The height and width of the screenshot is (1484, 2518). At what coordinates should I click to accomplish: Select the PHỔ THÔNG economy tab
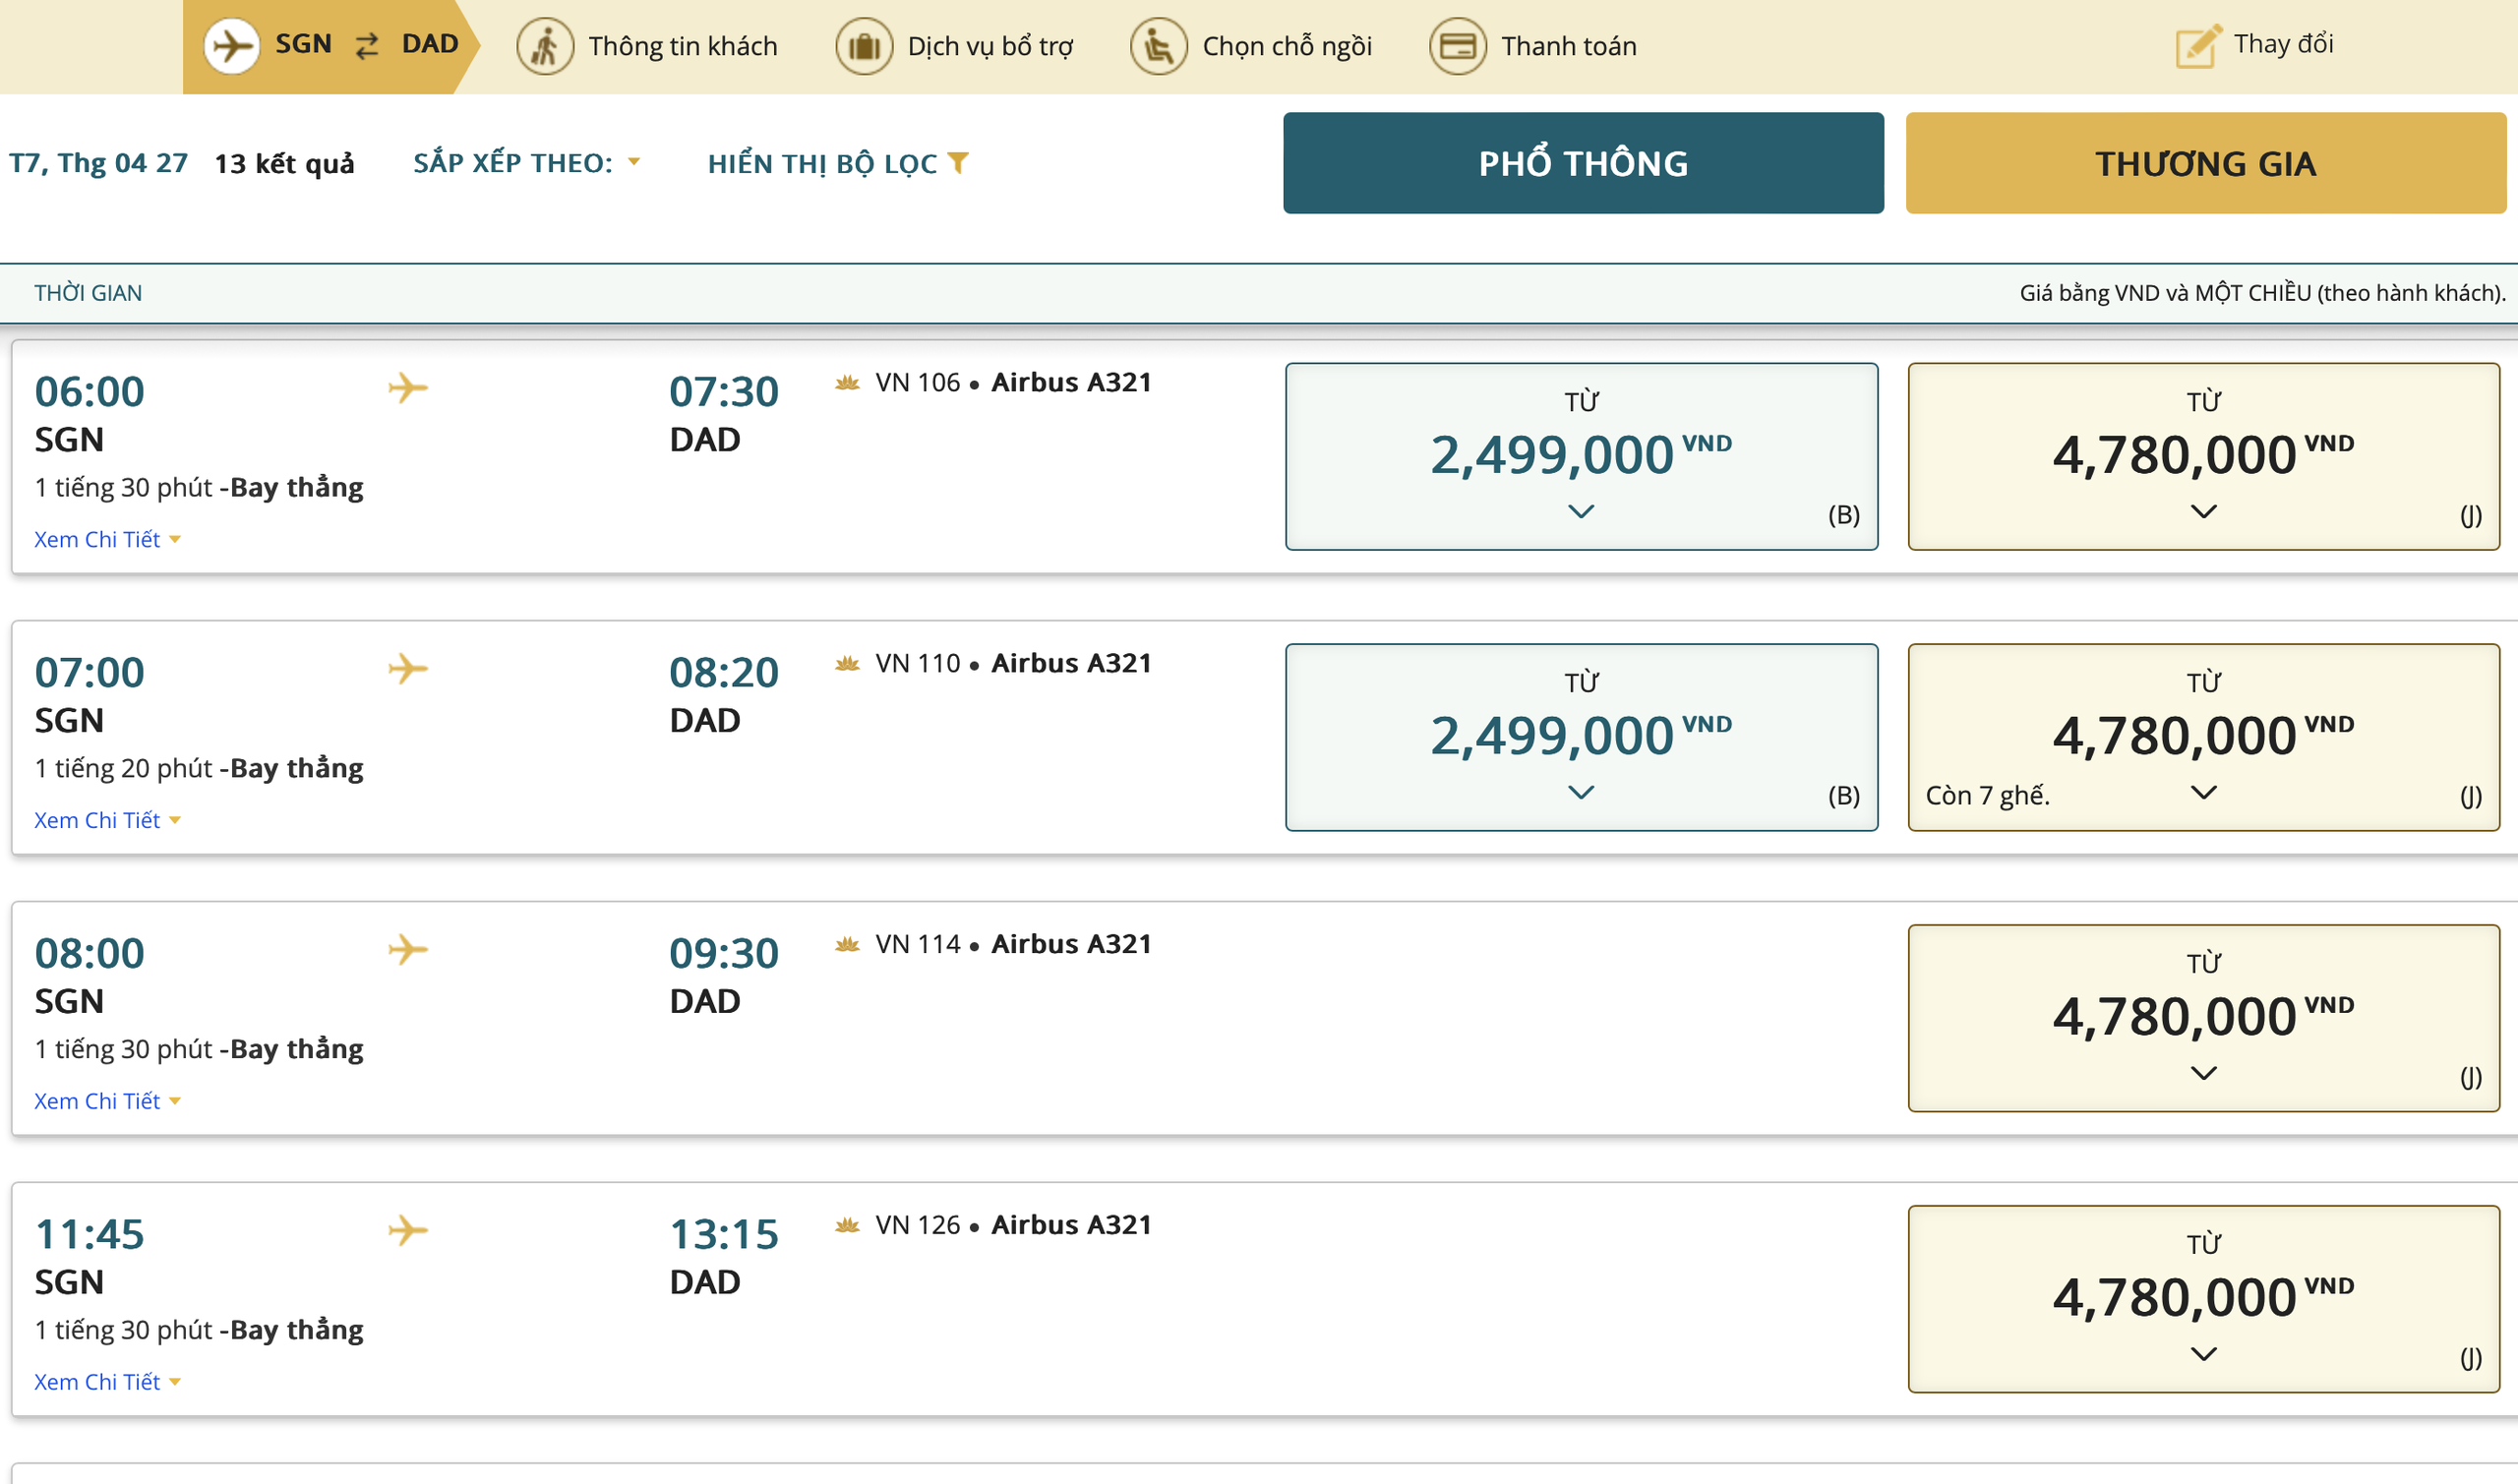(x=1583, y=163)
